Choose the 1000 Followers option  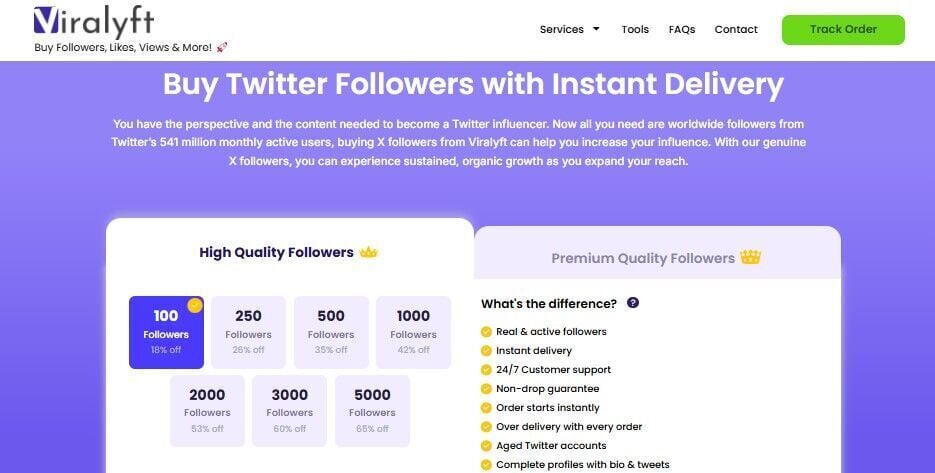click(x=413, y=332)
